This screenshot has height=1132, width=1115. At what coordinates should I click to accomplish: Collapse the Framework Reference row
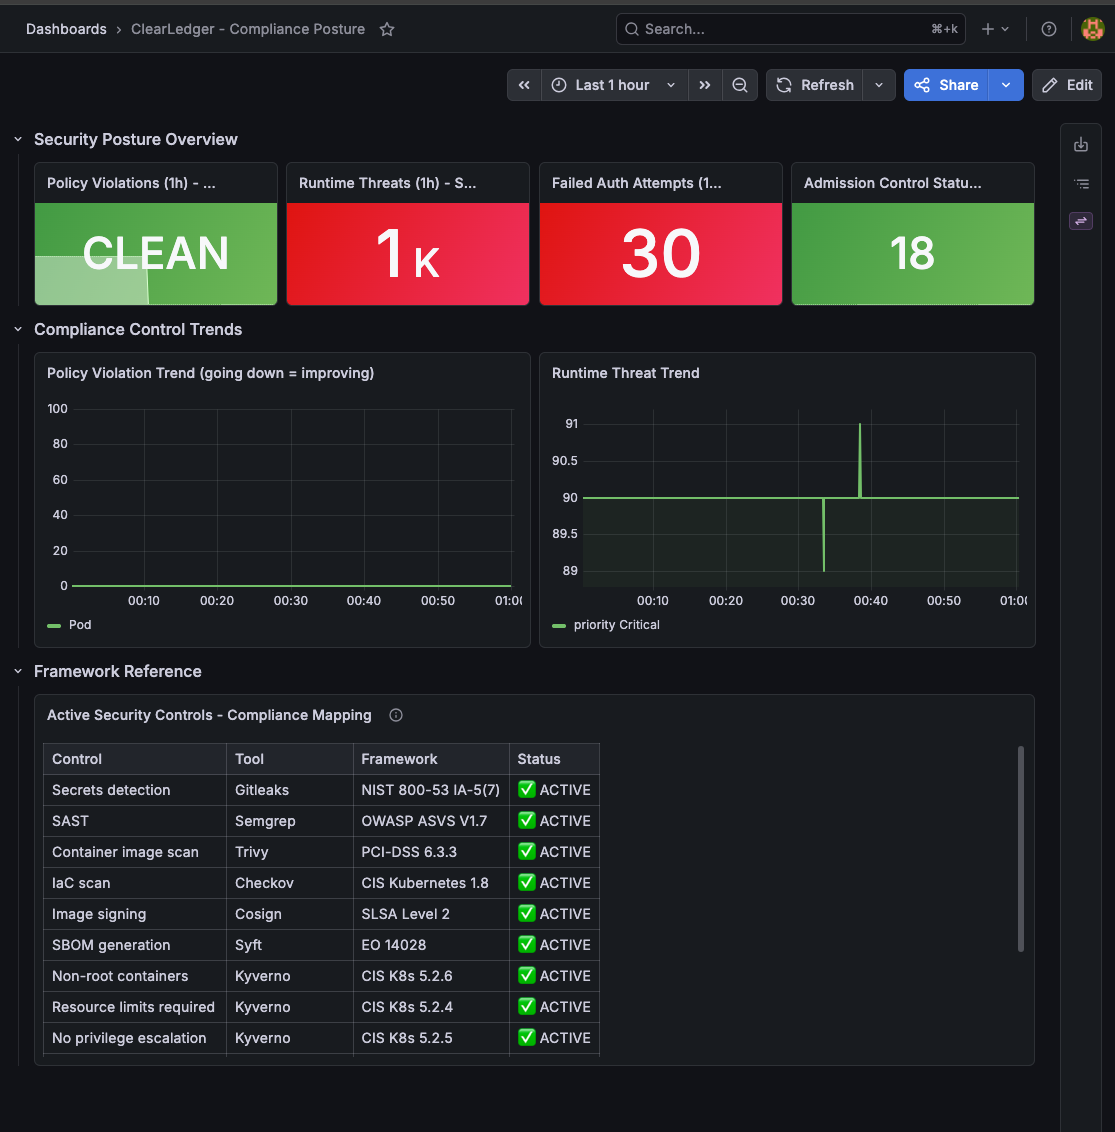pyautogui.click(x=18, y=671)
